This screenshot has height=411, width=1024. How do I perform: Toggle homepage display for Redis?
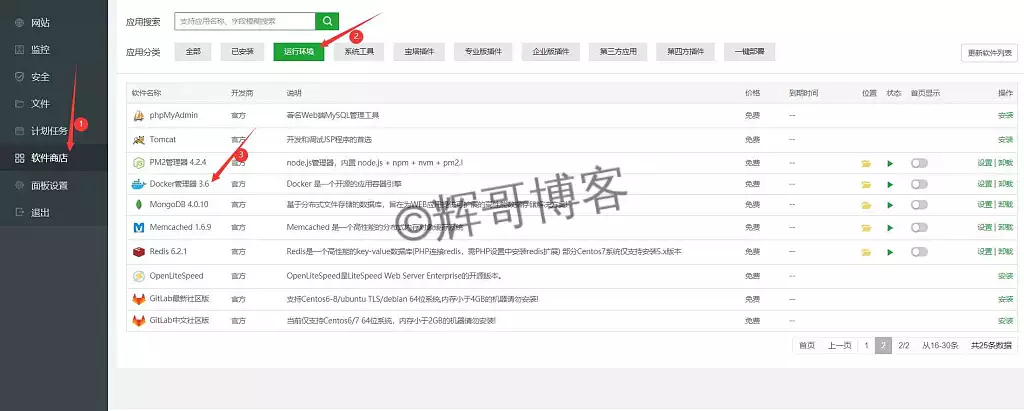point(920,252)
